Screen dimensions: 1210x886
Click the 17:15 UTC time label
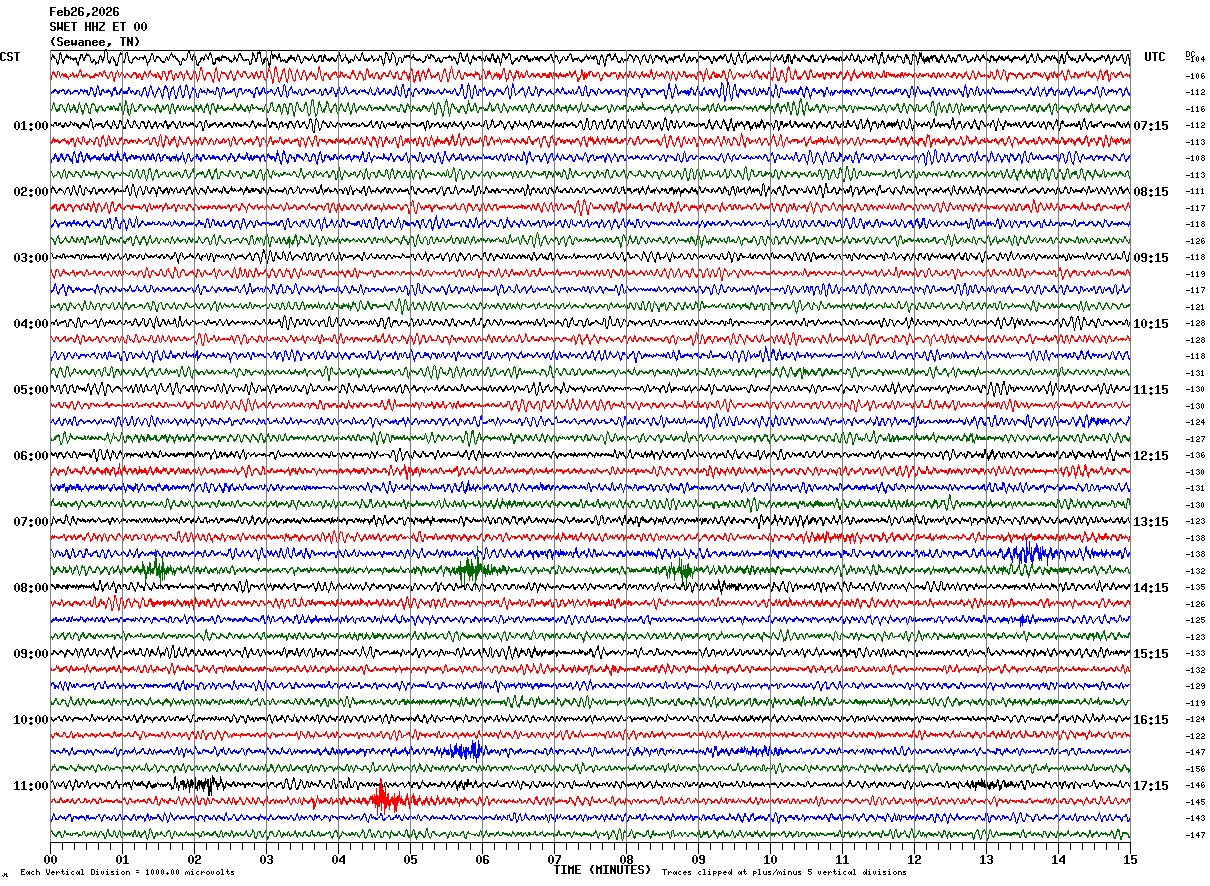point(1151,786)
